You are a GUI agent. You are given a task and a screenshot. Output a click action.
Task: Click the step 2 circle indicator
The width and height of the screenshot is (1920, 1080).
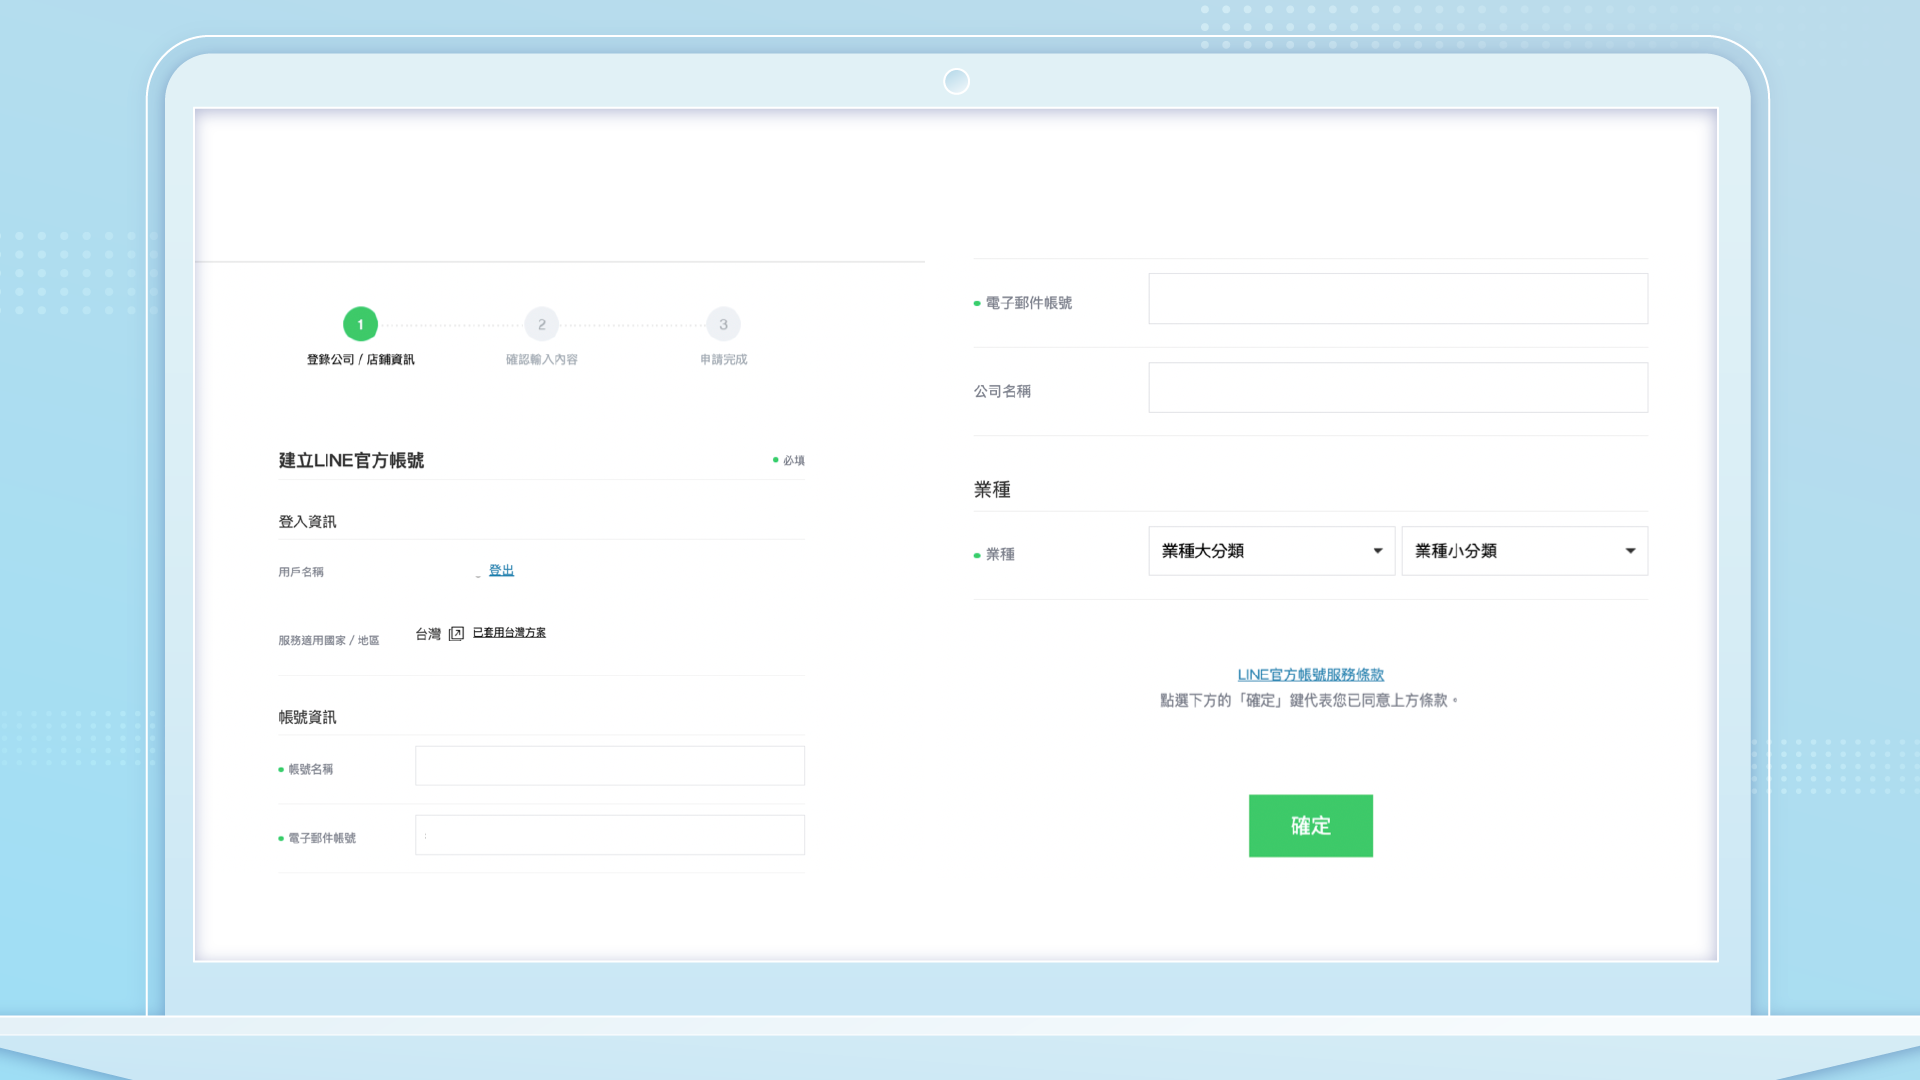click(542, 324)
